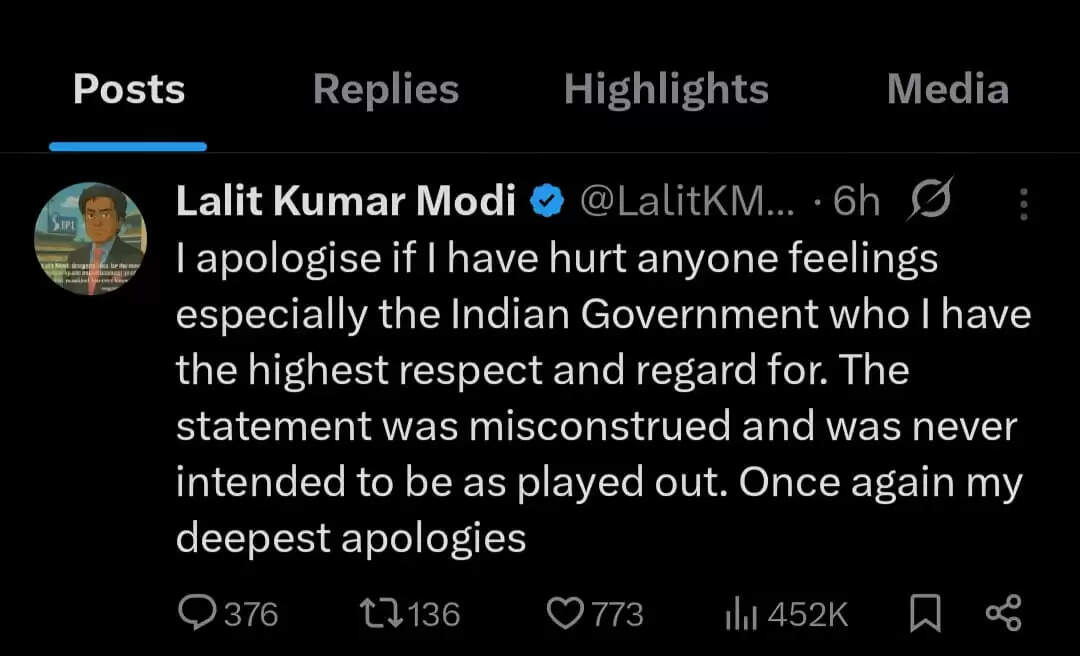
Task: Click the reply speech bubble icon
Action: [195, 613]
